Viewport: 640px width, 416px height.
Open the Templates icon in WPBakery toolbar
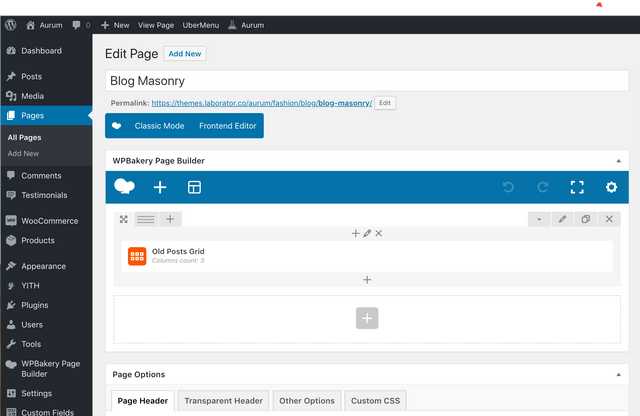pyautogui.click(x=195, y=187)
